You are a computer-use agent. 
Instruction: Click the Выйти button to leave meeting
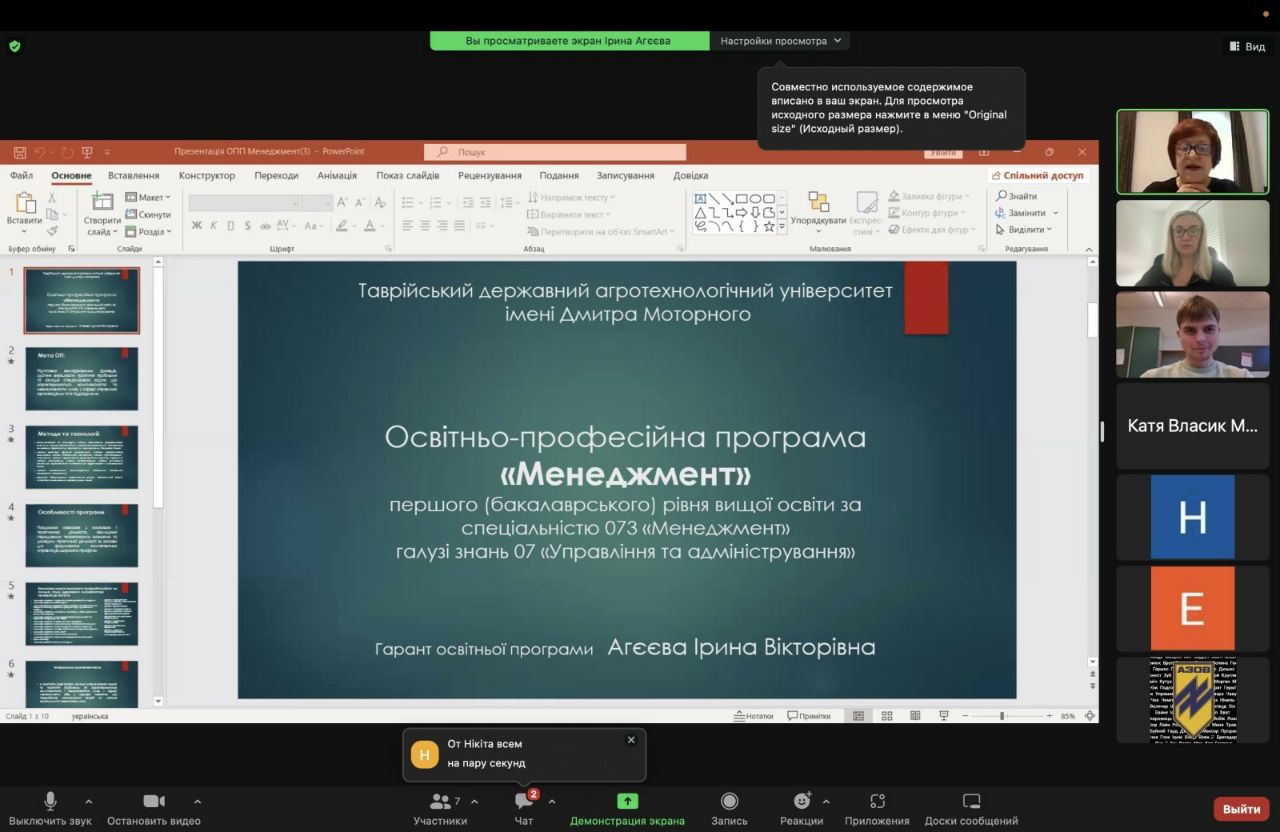1241,808
